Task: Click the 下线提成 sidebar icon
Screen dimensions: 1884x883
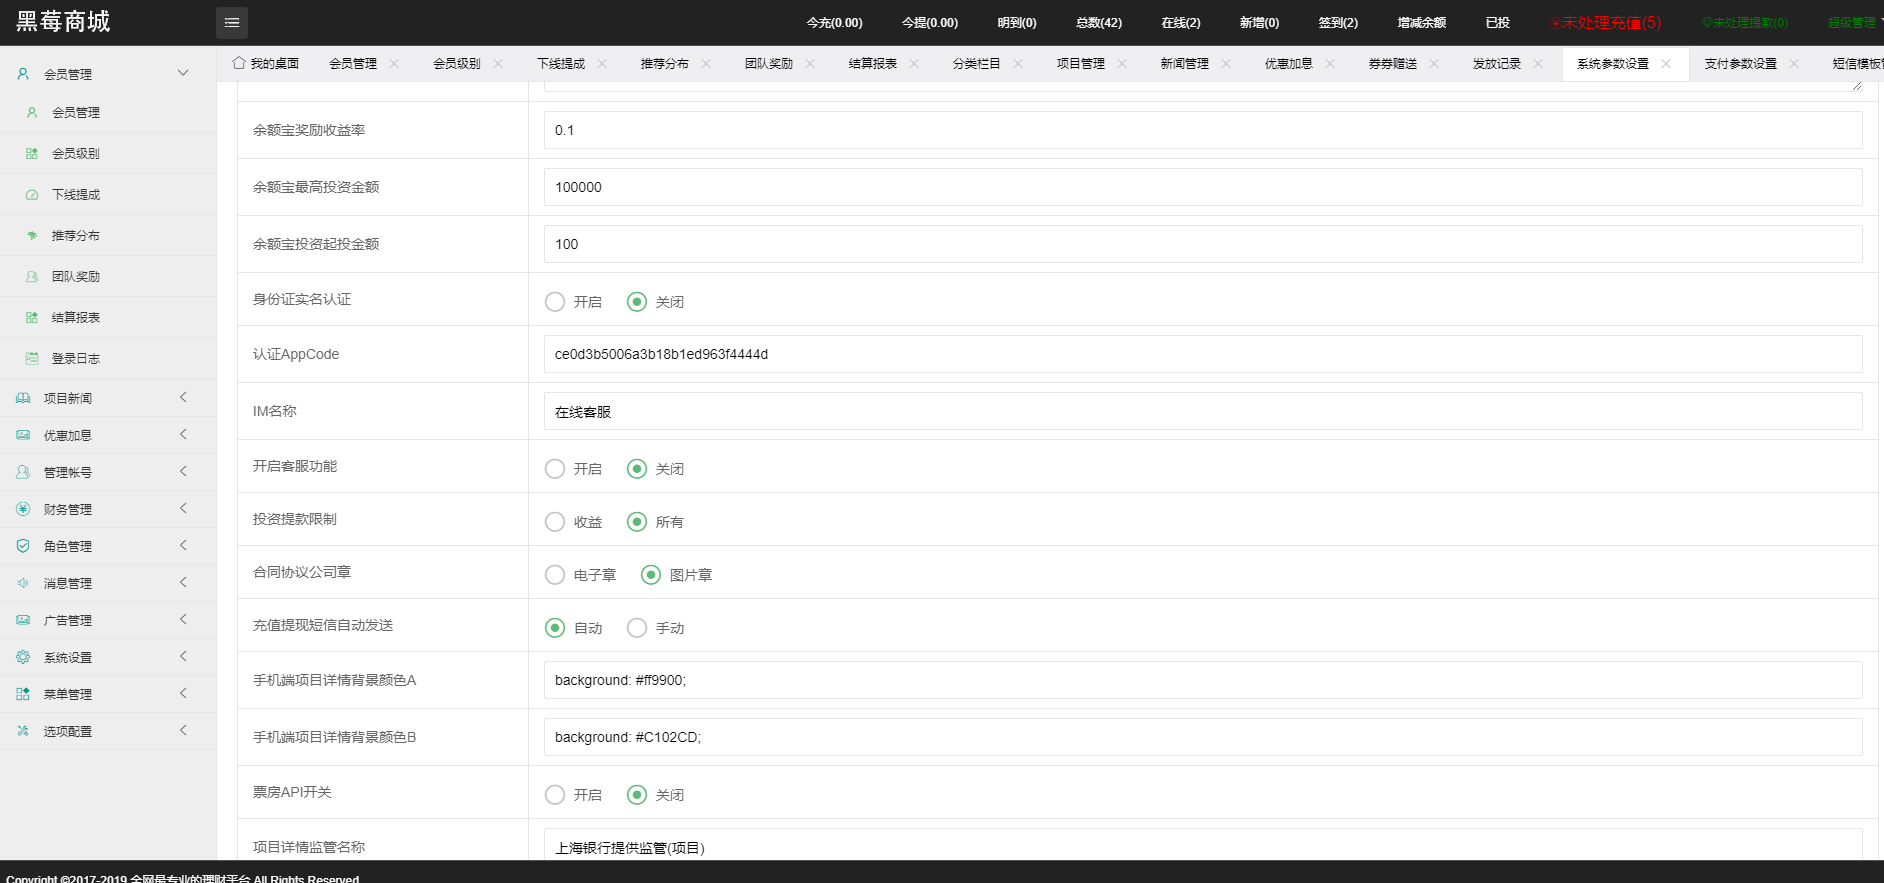Action: (x=32, y=195)
